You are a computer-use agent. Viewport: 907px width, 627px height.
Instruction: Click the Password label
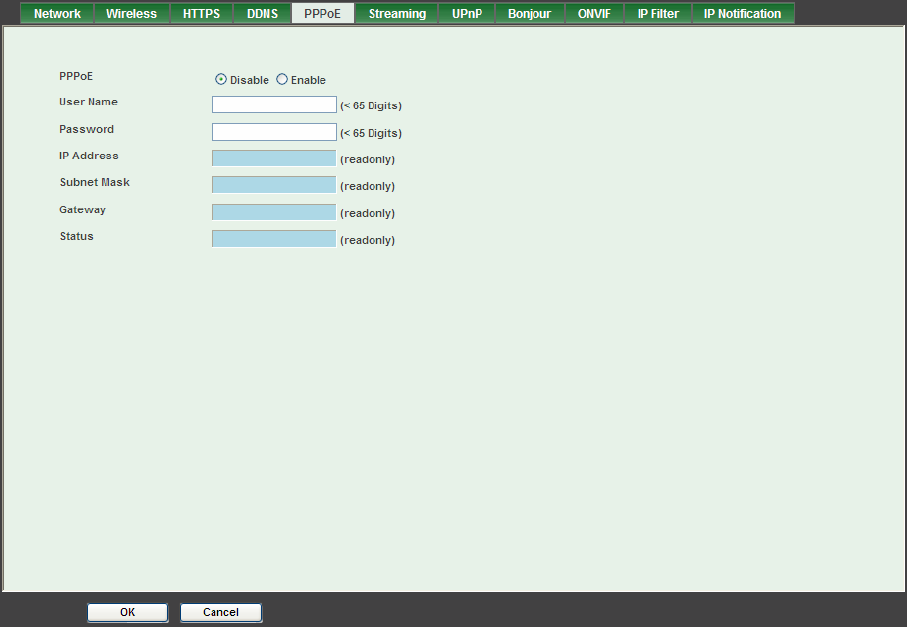(86, 129)
